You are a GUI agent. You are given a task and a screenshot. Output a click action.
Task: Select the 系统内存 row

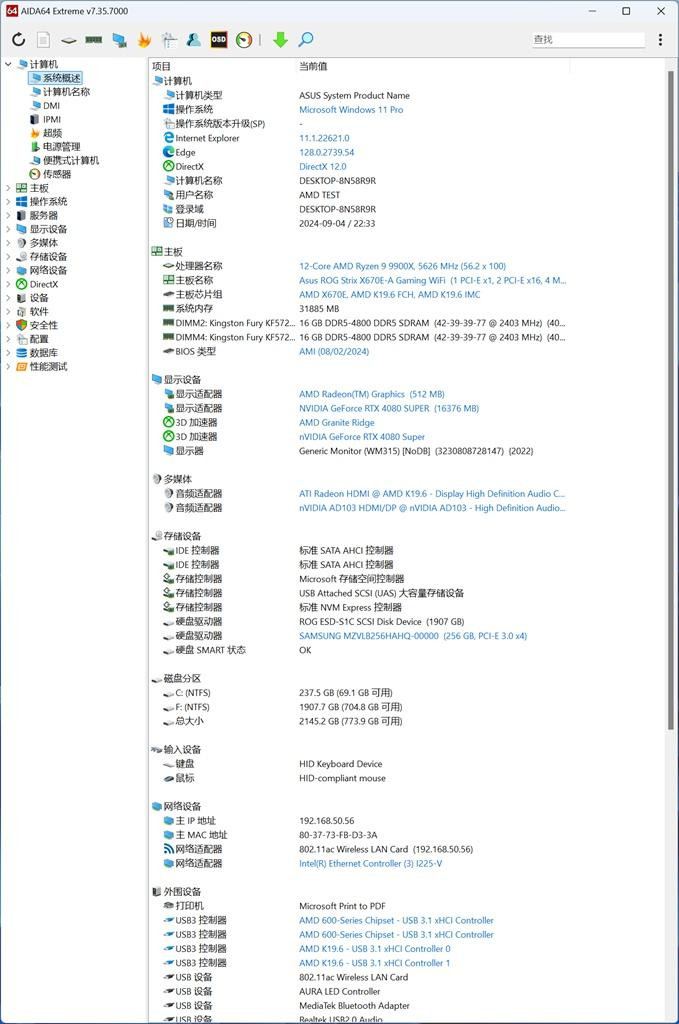click(359, 308)
